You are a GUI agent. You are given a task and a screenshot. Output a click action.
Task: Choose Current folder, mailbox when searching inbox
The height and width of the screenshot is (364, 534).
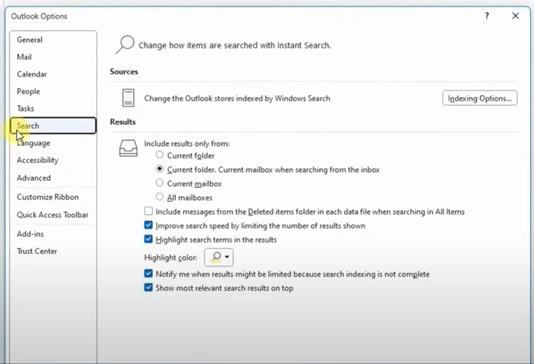point(159,169)
